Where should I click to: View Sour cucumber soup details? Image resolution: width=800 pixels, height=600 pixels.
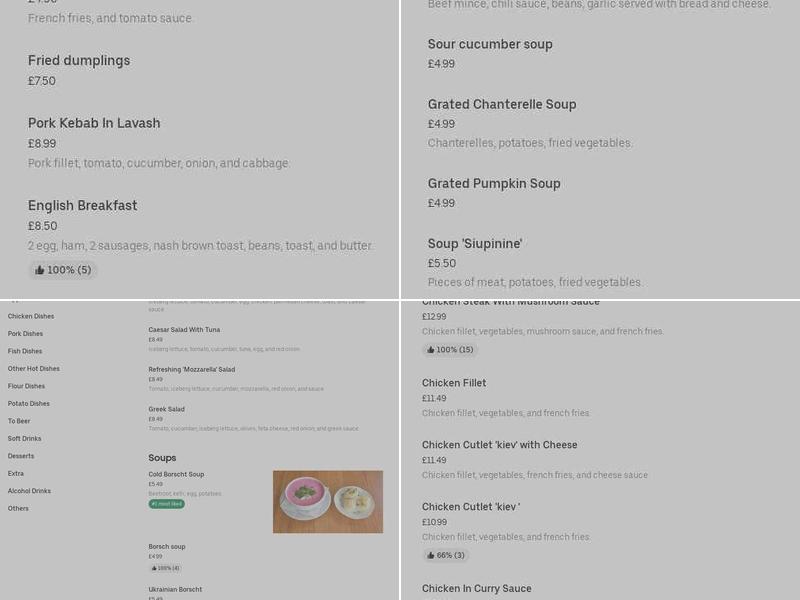(x=490, y=44)
